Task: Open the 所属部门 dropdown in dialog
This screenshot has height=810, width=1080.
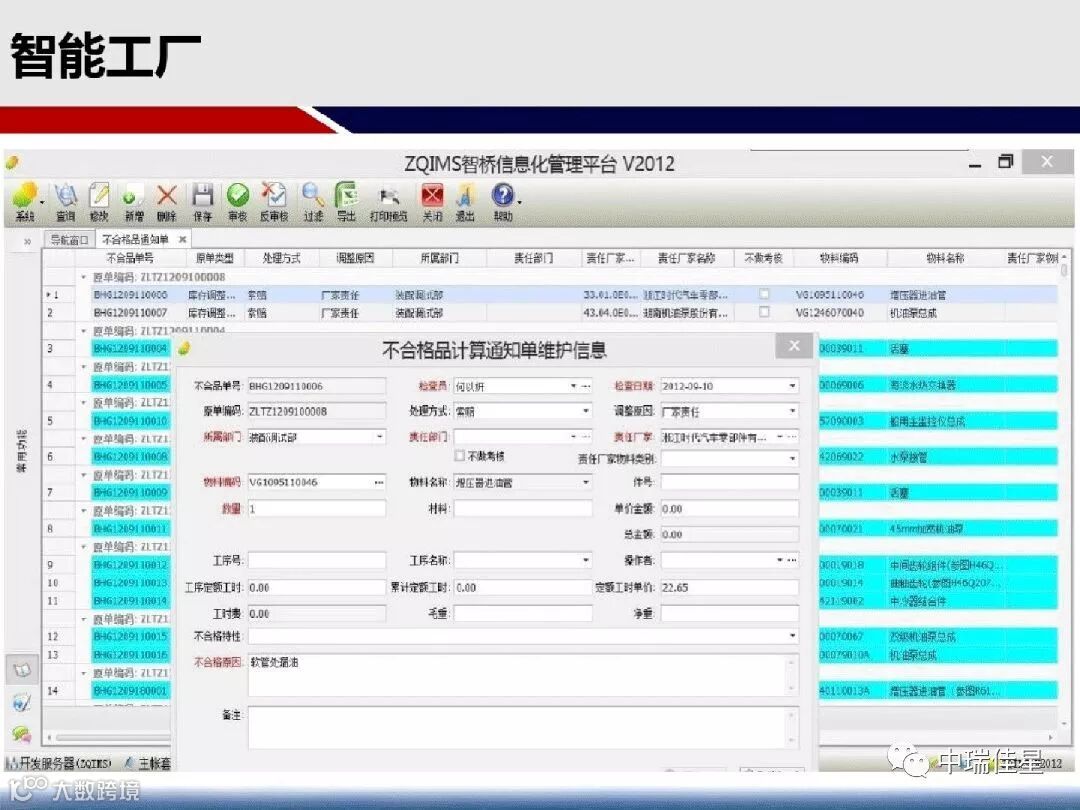Action: point(379,437)
